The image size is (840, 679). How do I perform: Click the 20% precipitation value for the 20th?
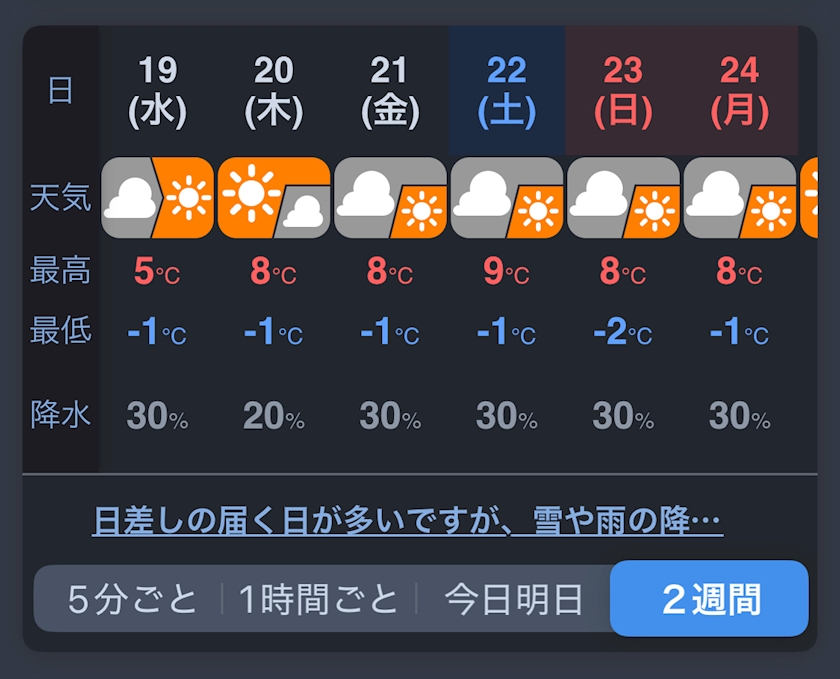(x=273, y=416)
